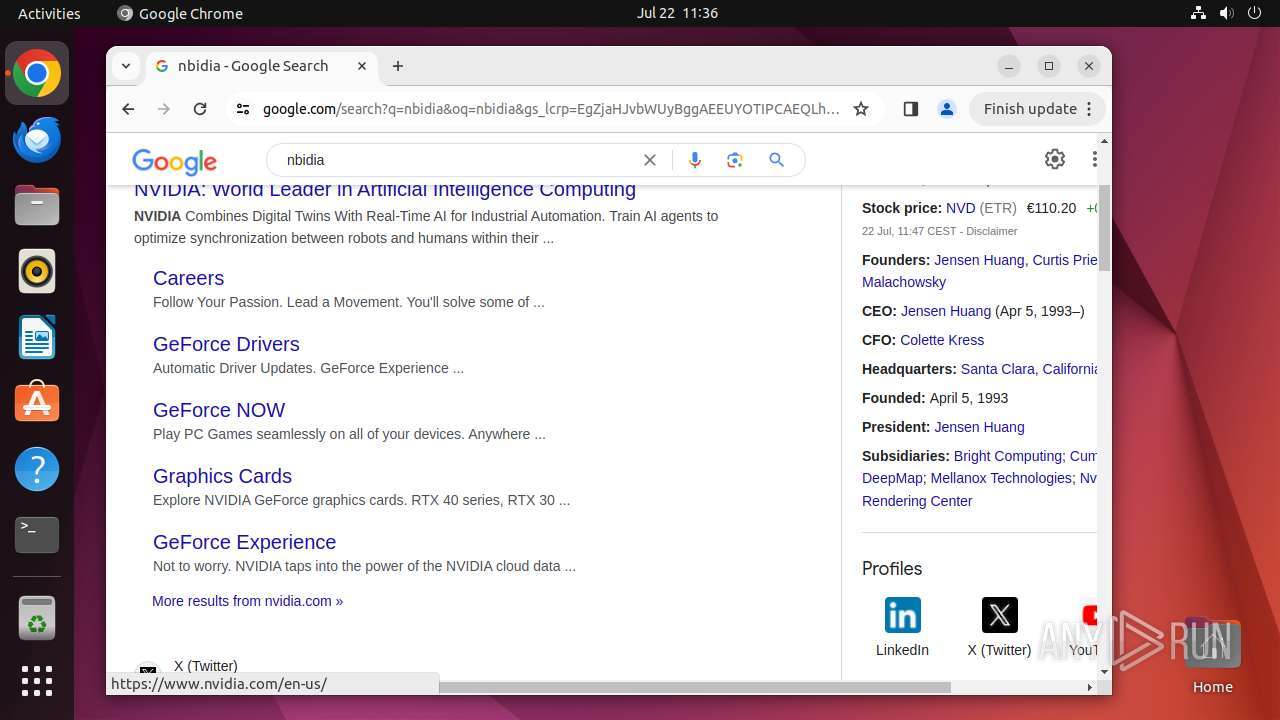Clear the search box with the X icon

pyautogui.click(x=650, y=160)
